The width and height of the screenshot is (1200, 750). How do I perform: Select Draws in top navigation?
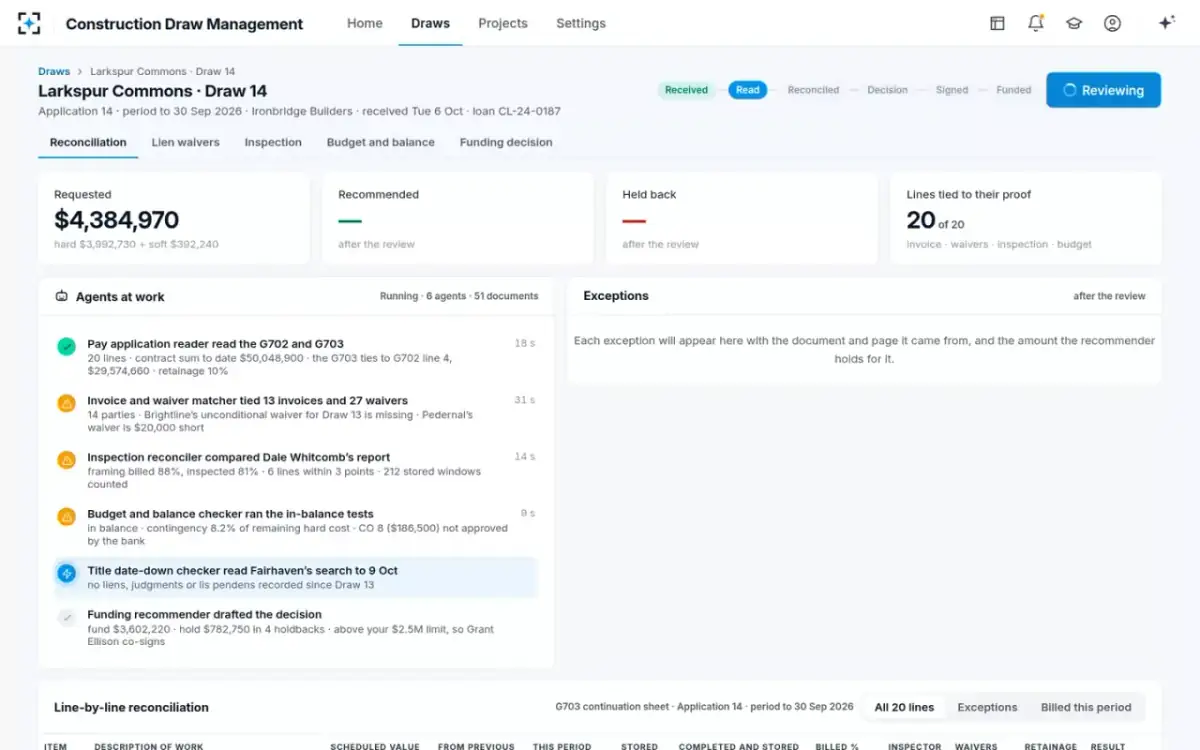click(x=430, y=23)
